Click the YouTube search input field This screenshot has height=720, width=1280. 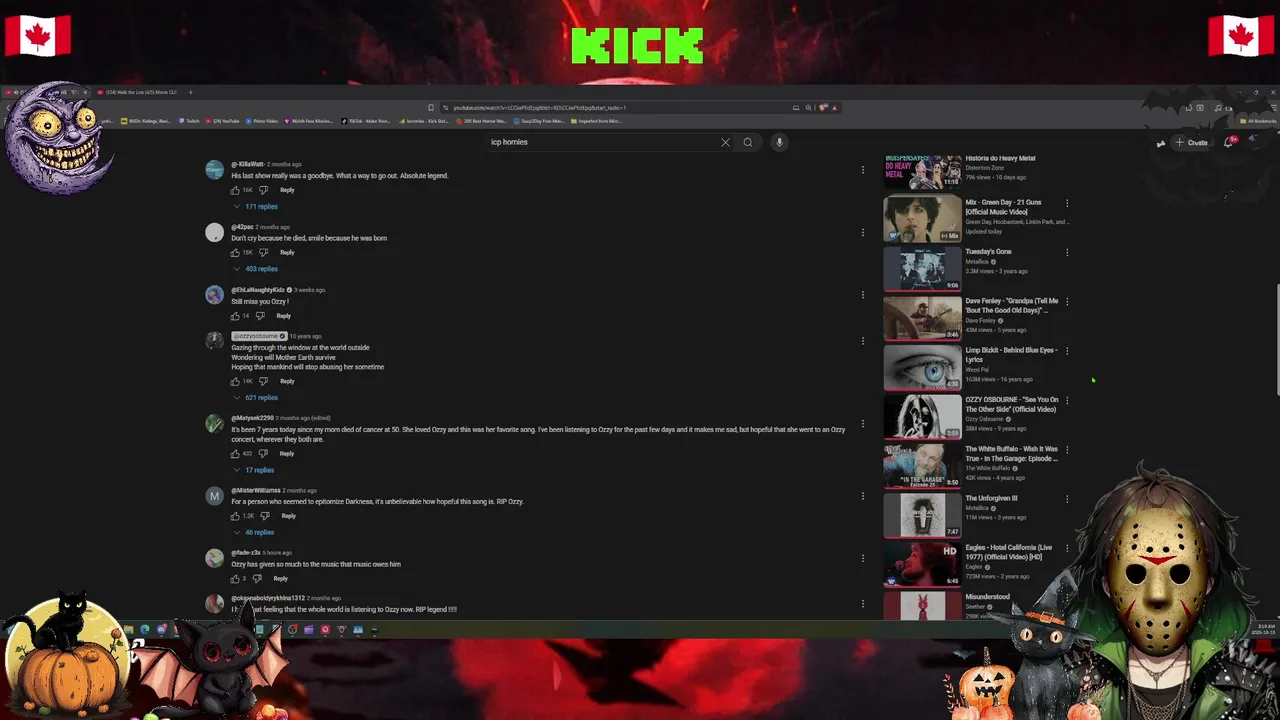click(600, 142)
